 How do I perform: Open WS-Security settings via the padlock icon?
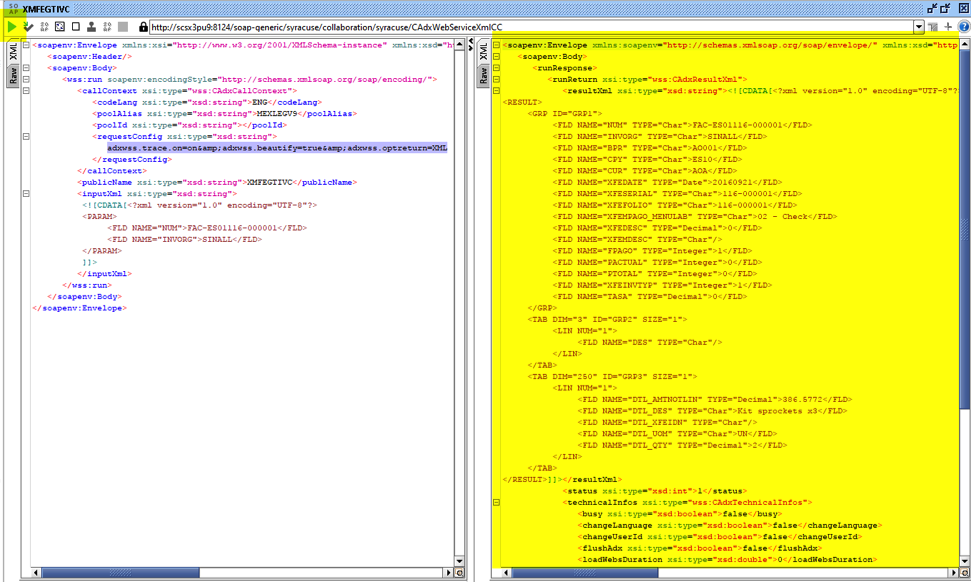coord(143,27)
